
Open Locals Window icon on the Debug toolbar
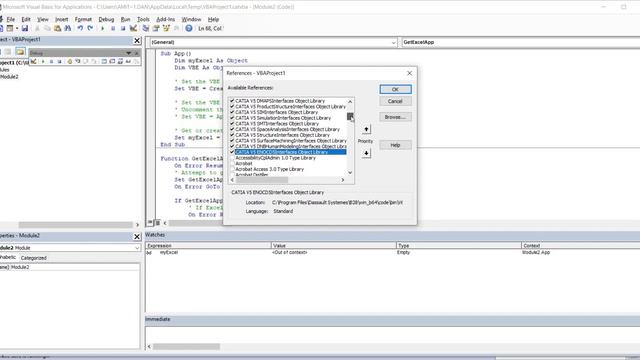104,61
